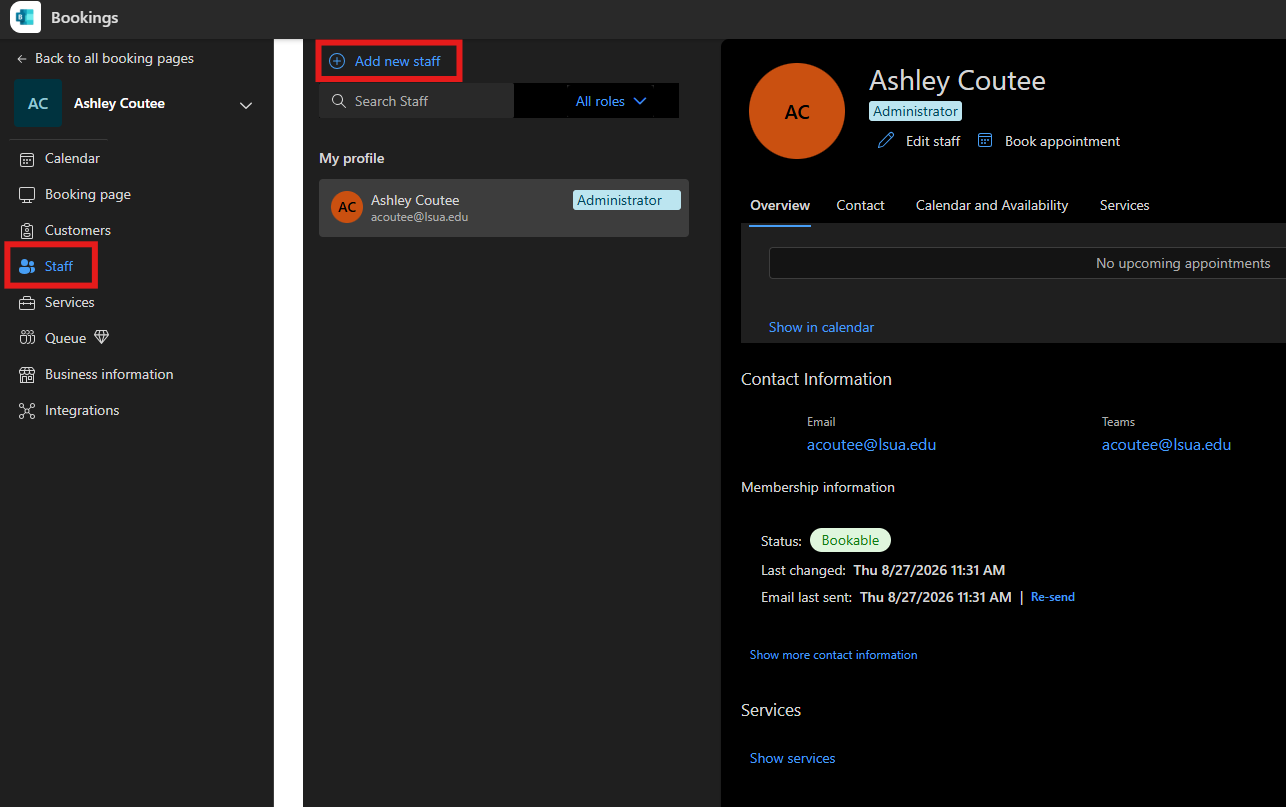Viewport: 1286px width, 807px height.
Task: Click the Re-send email link
Action: pyautogui.click(x=1053, y=597)
